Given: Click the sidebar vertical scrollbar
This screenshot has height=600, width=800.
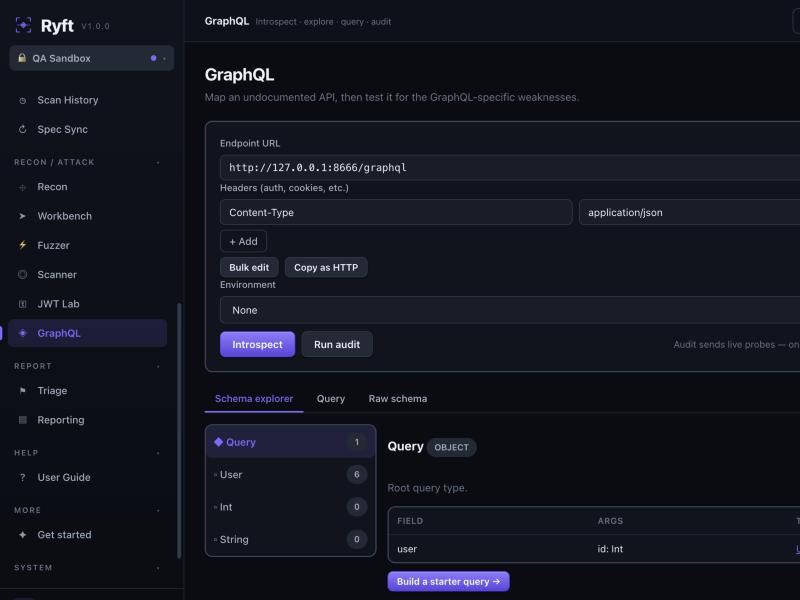Looking at the screenshot, I should click(179, 431).
